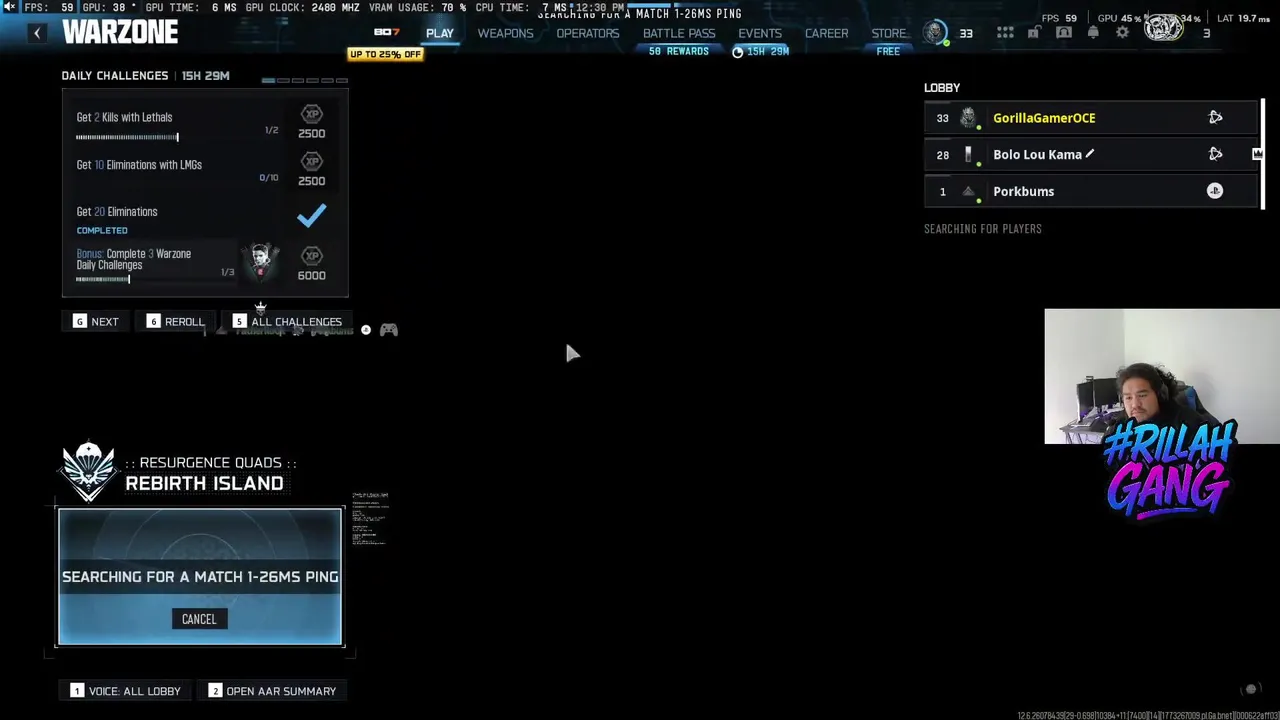Open the headset voice channels icon
This screenshot has height=720, width=1280.
click(x=1063, y=33)
